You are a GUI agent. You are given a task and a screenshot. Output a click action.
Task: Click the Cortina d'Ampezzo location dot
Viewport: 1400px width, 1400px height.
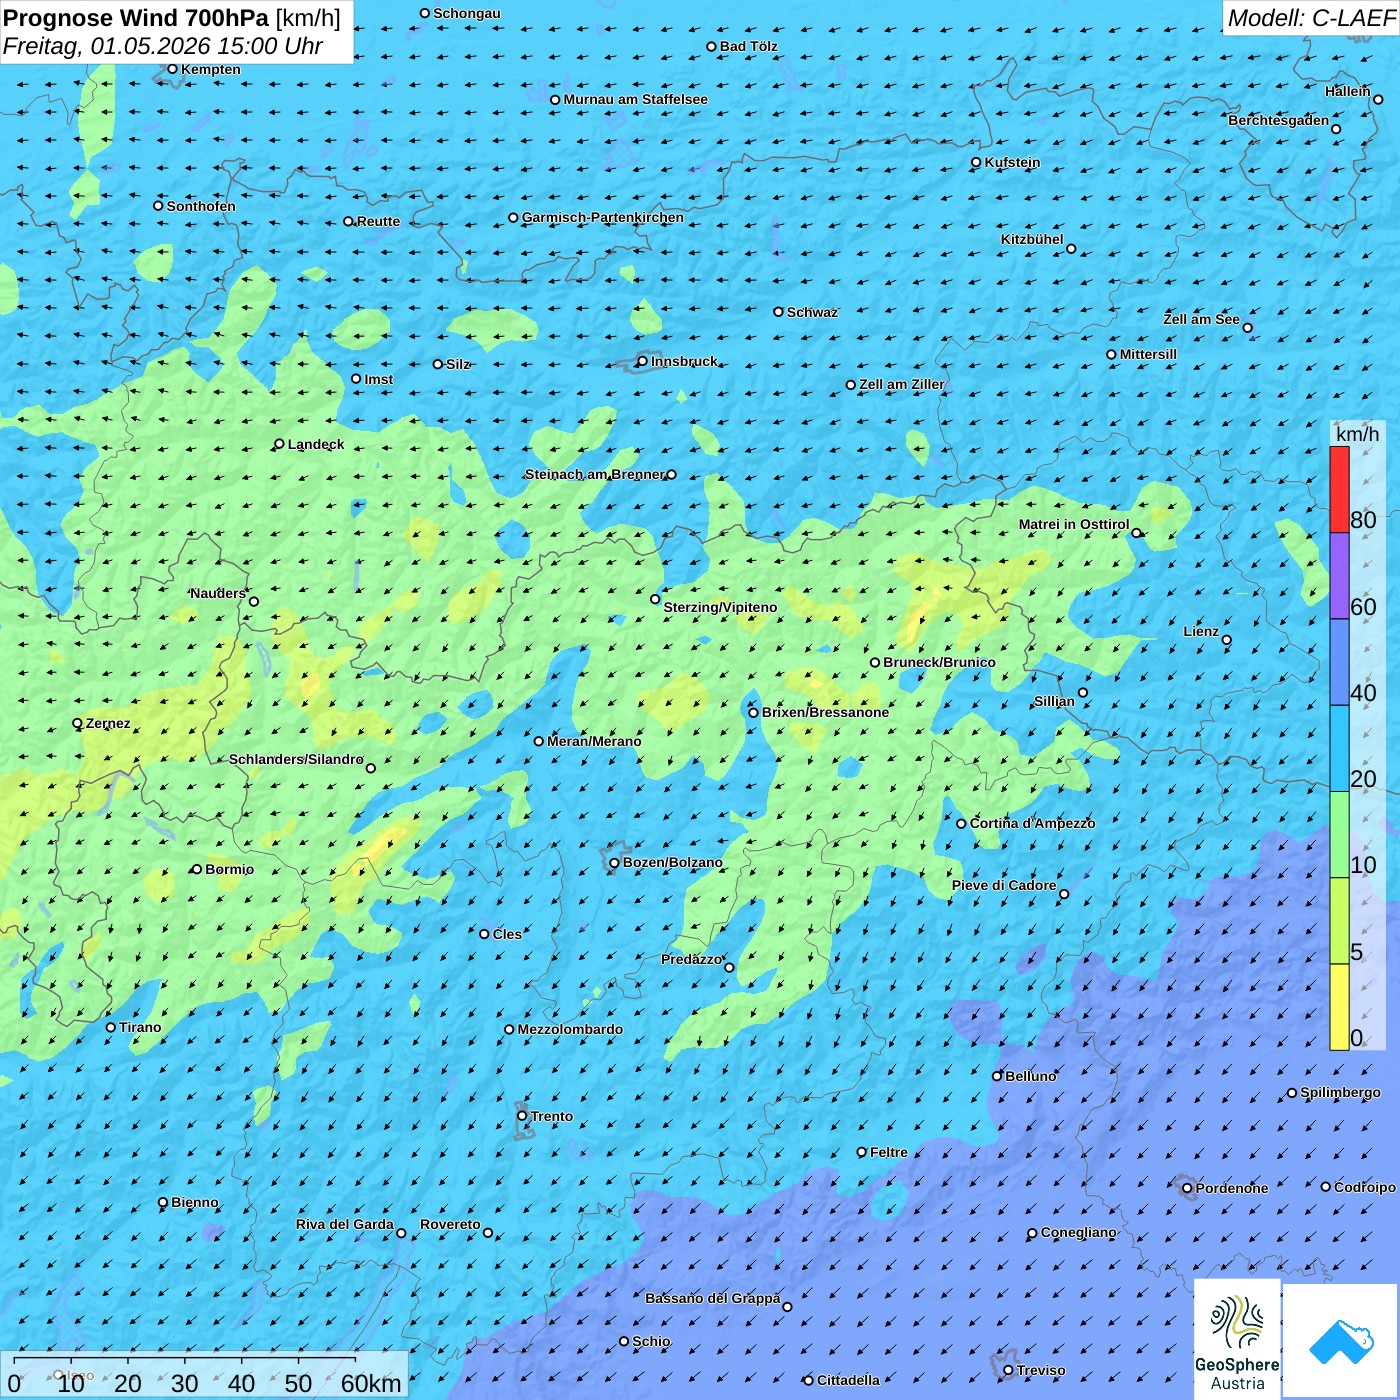[962, 824]
